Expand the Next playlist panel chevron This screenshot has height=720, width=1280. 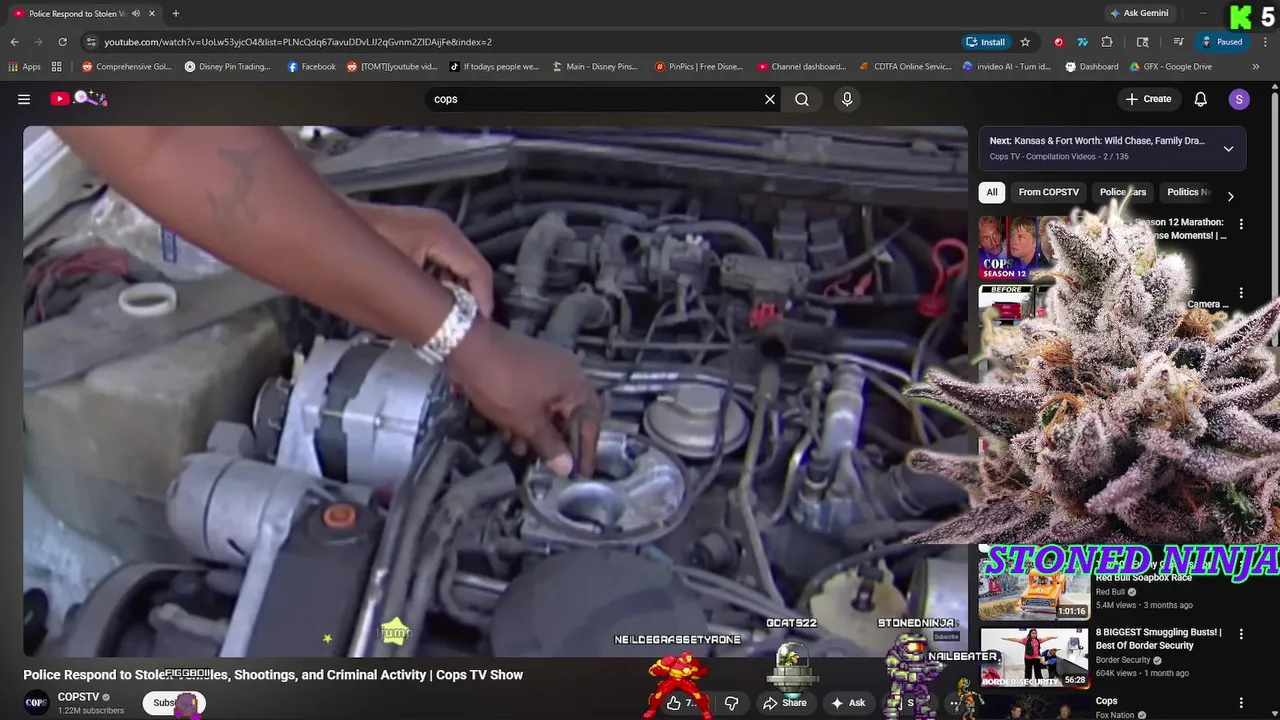tap(1228, 149)
